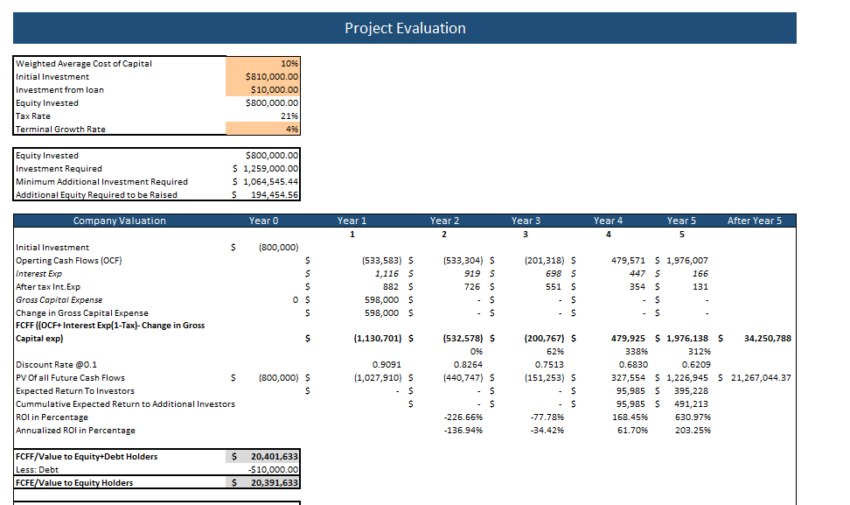Viewport: 850px width, 505px height.
Task: Select the After Year 5 column header
Action: pyautogui.click(x=755, y=221)
